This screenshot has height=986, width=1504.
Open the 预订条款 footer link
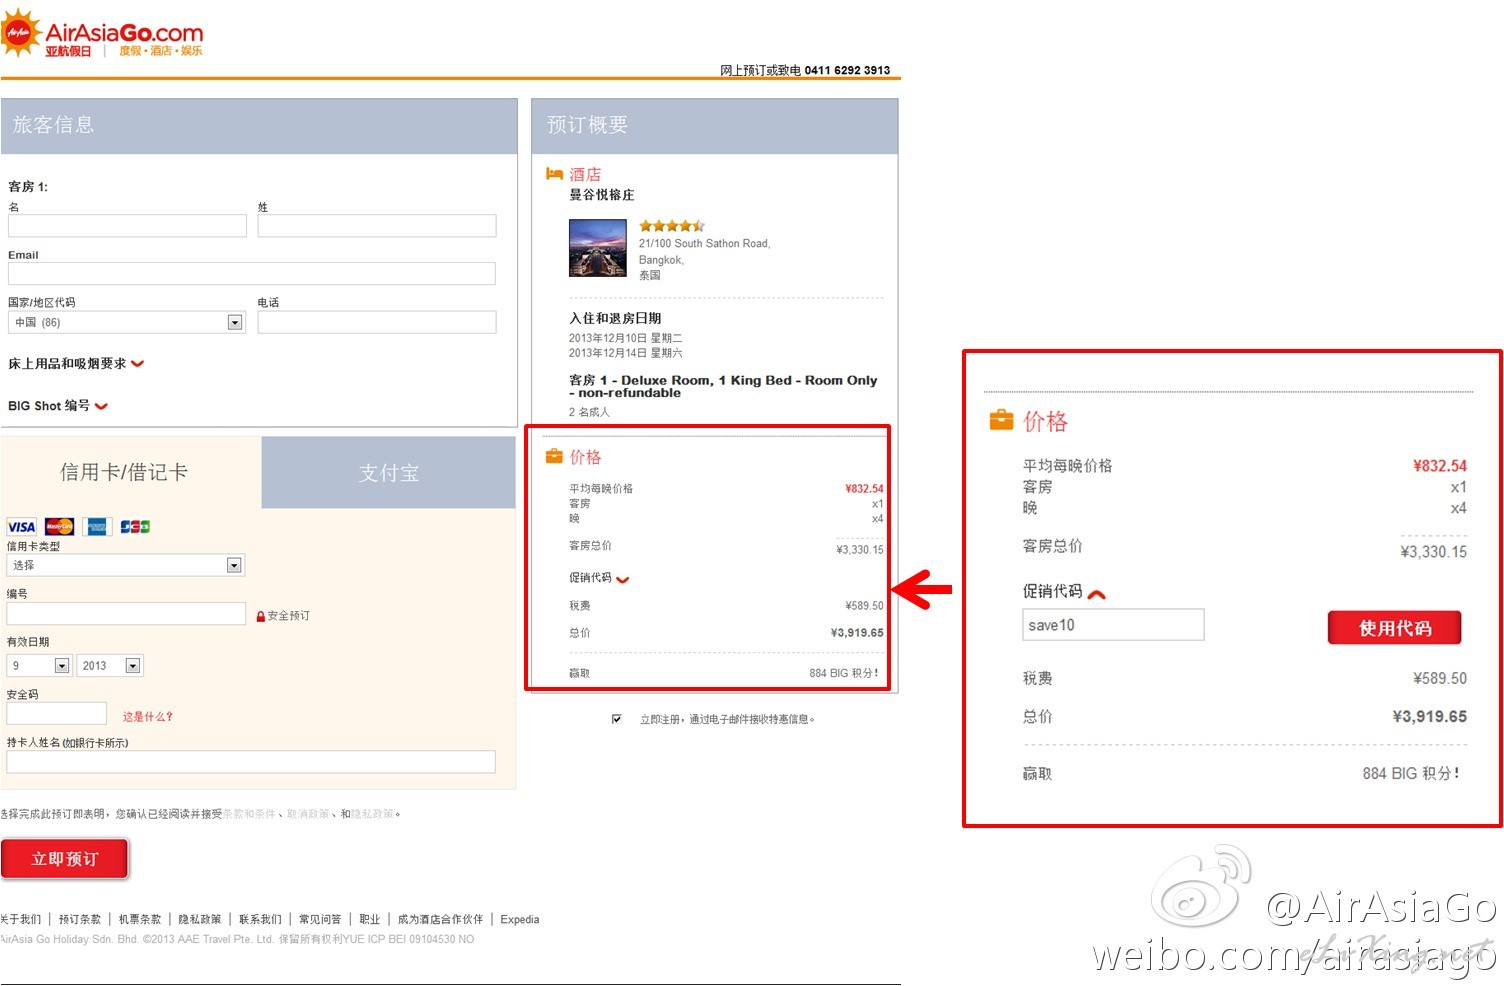(x=80, y=919)
